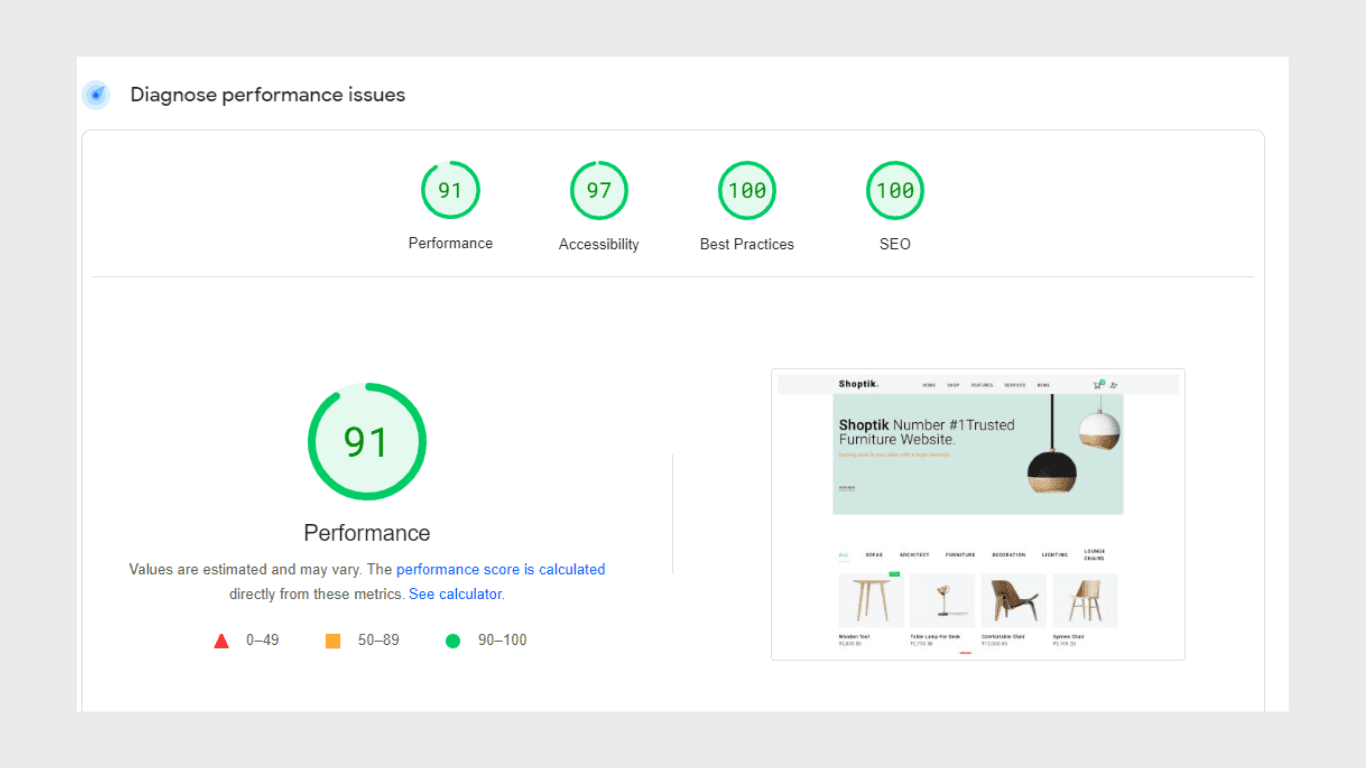This screenshot has height=768, width=1366.
Task: Click the orange square 50–89 legend icon
Action: click(x=333, y=641)
